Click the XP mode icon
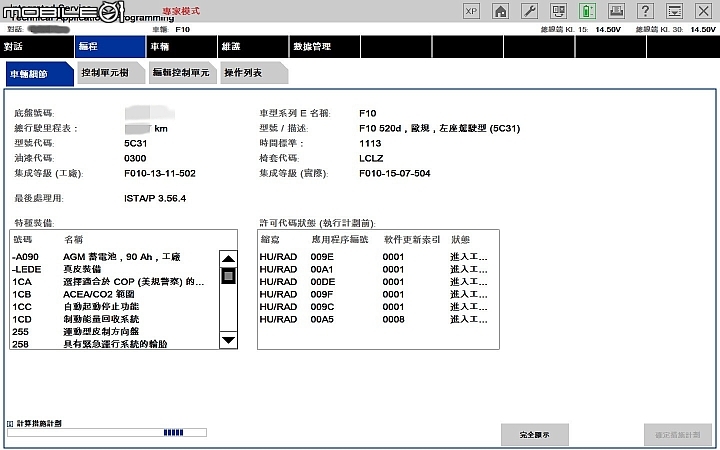720x450 pixels. tap(471, 11)
